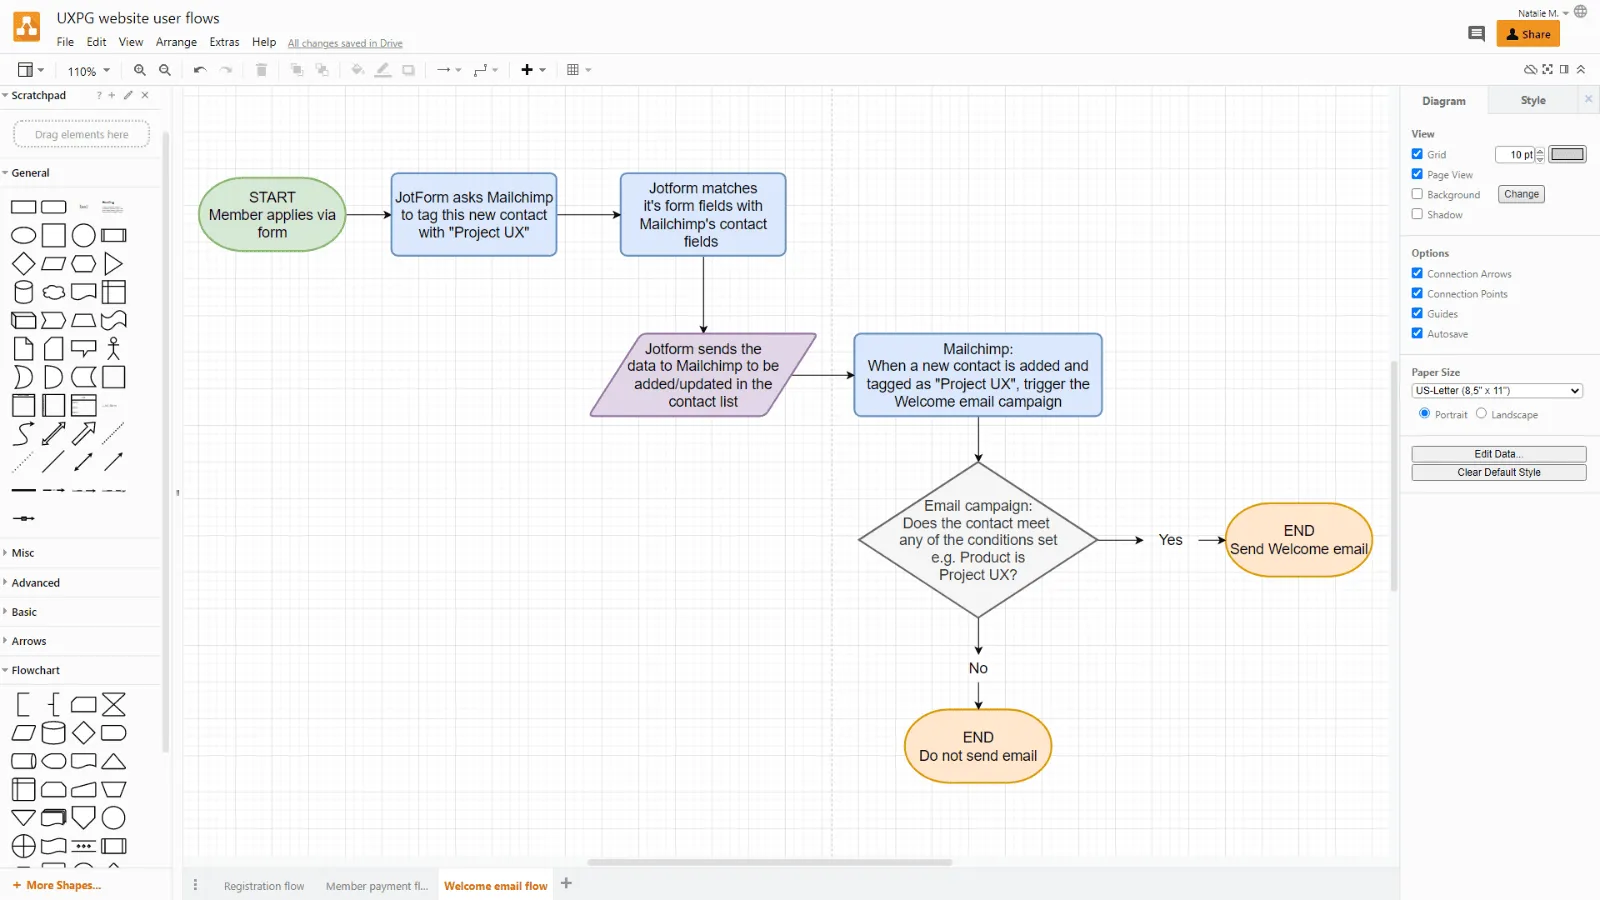The width and height of the screenshot is (1600, 900).
Task: Open the connection arrow style dropdown
Action: click(x=449, y=70)
